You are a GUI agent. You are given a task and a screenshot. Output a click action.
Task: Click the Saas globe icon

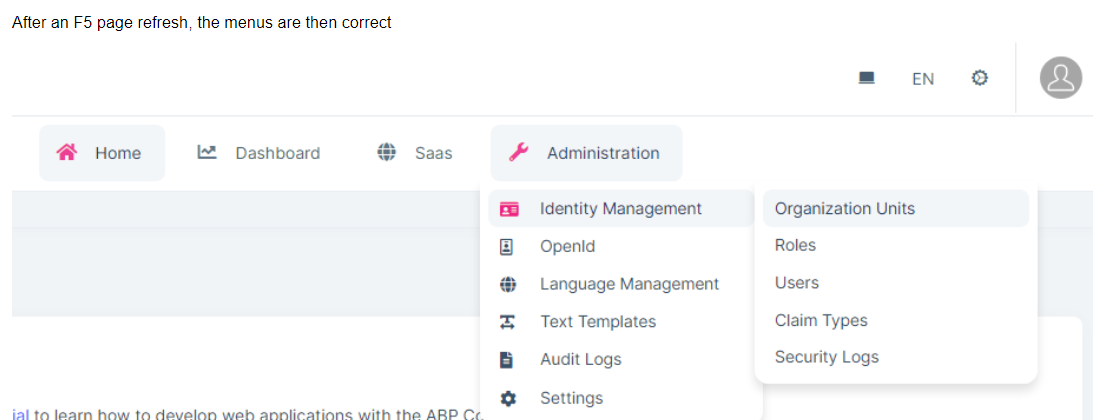tap(386, 153)
